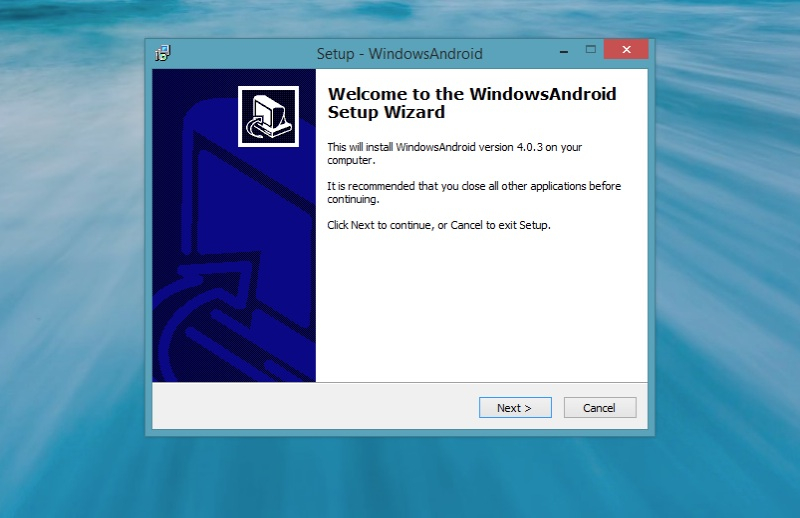Click the gray button bar left of Next

(310, 408)
